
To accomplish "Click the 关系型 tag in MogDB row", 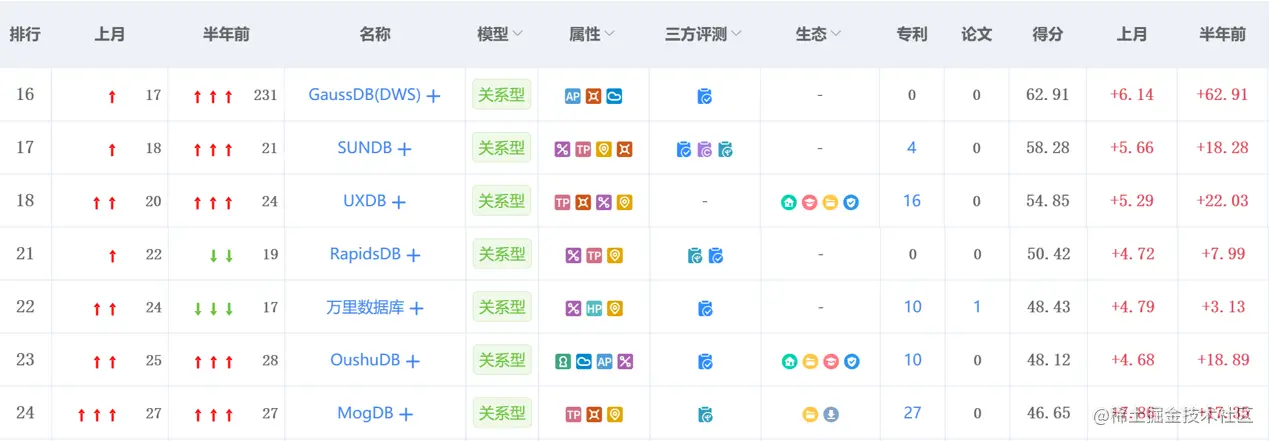I will point(501,413).
